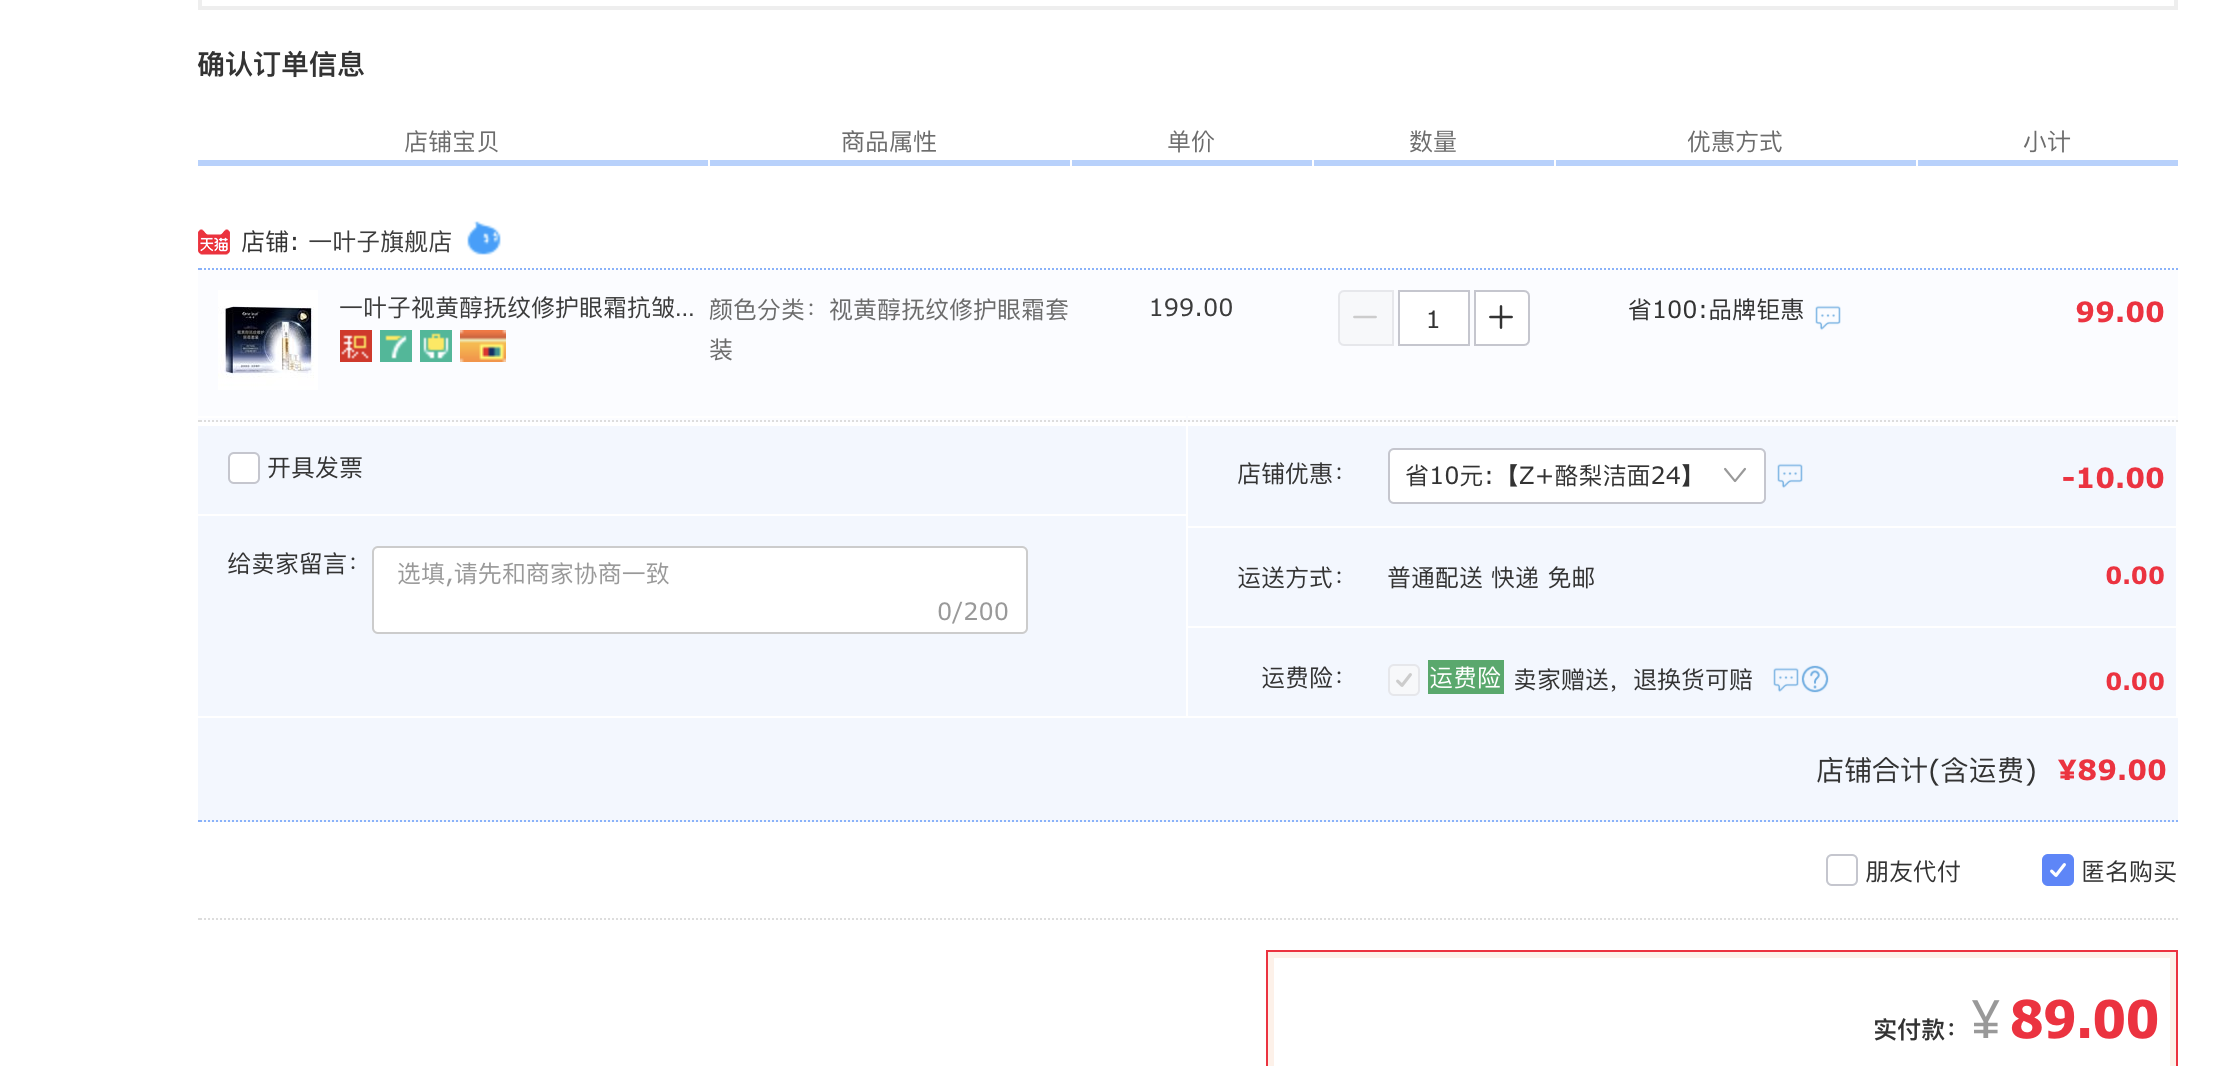Click the 数量 column header
The height and width of the screenshot is (1066, 2224).
click(1433, 142)
